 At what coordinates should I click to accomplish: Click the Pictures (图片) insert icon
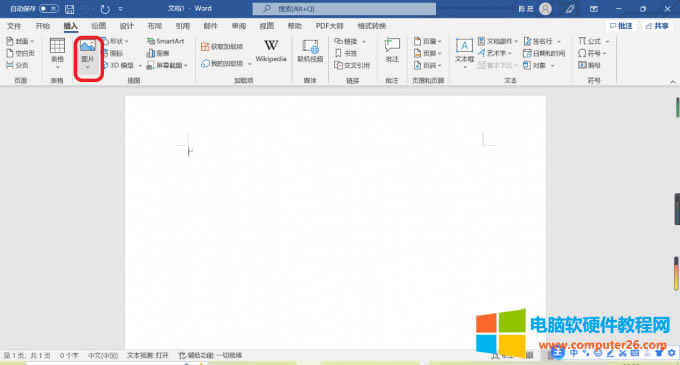88,54
